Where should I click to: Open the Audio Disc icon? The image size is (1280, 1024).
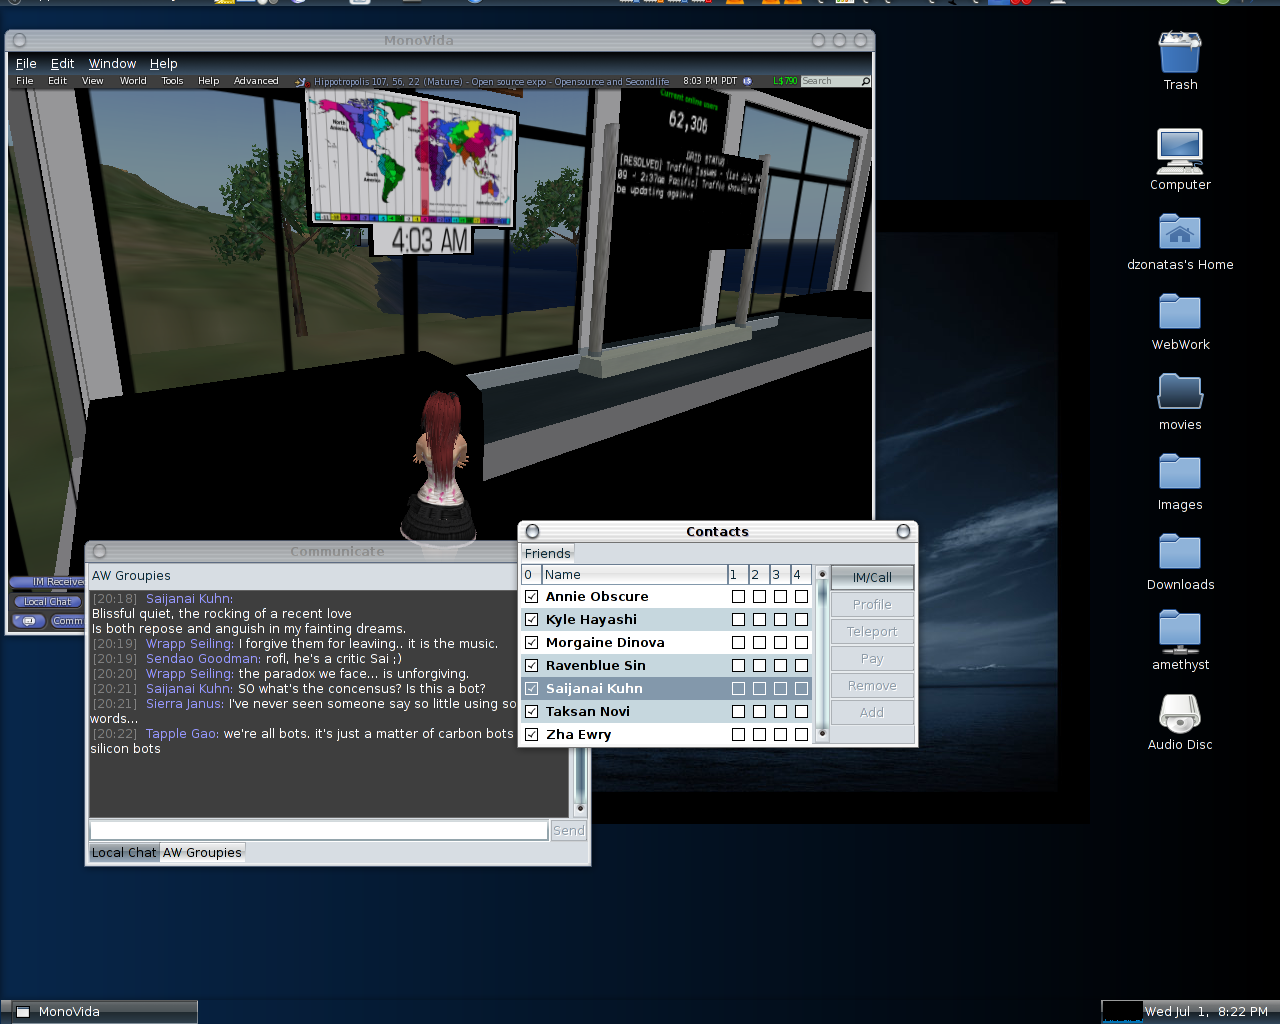(1180, 713)
